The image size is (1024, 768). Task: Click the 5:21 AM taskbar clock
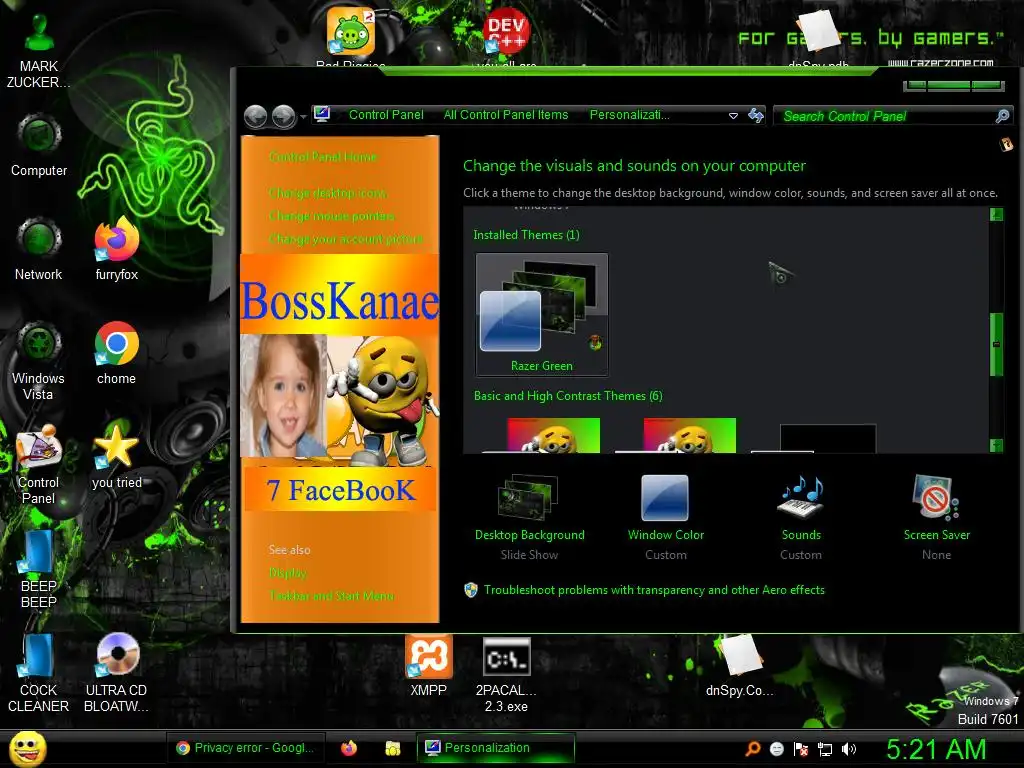pos(936,749)
